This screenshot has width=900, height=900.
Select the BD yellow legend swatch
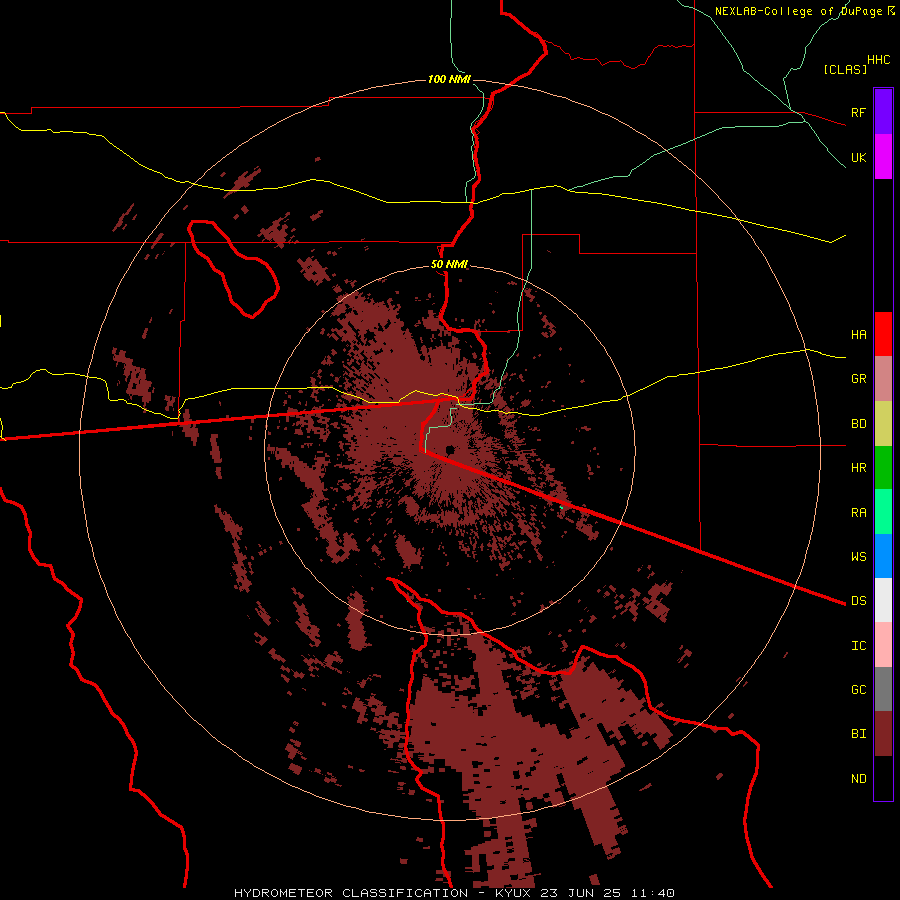[883, 424]
